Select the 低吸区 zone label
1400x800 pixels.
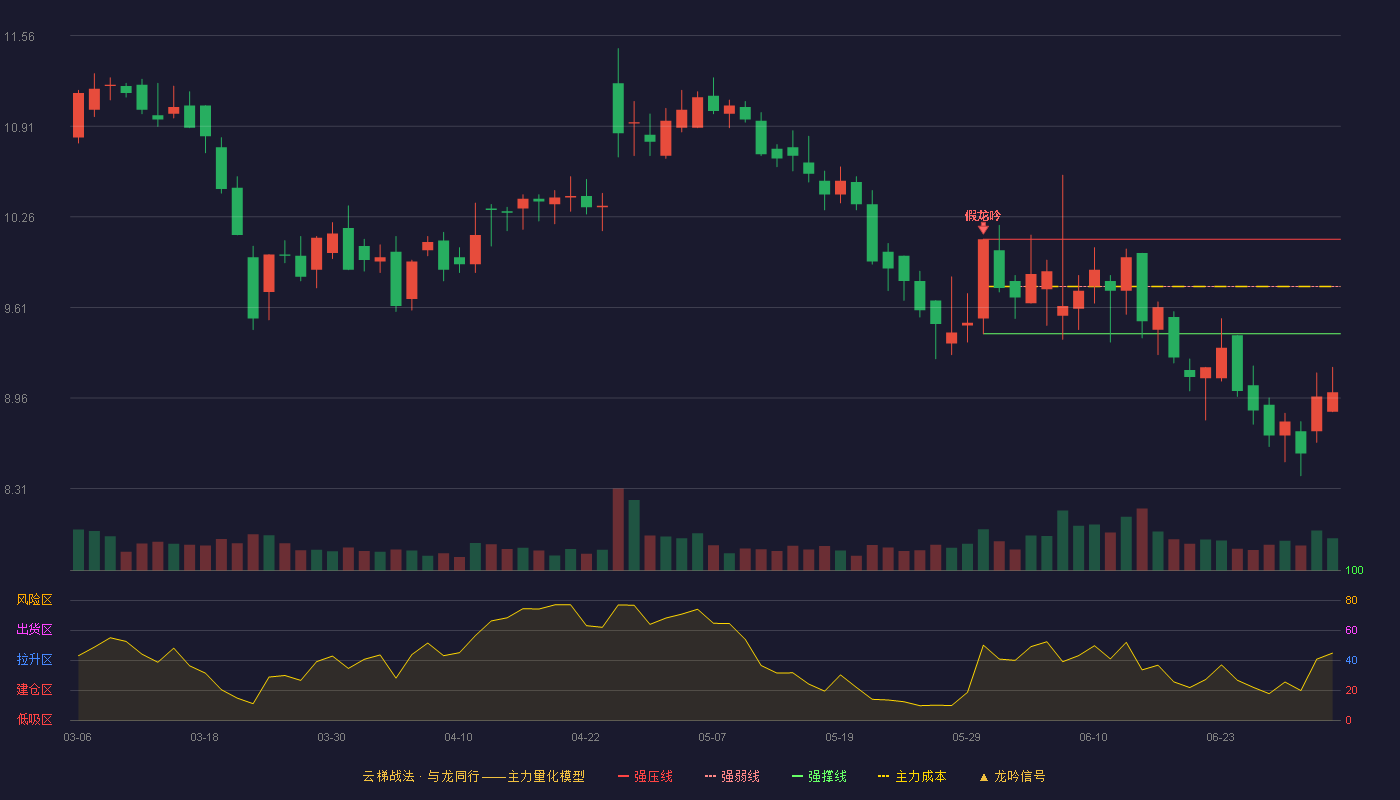(34, 720)
